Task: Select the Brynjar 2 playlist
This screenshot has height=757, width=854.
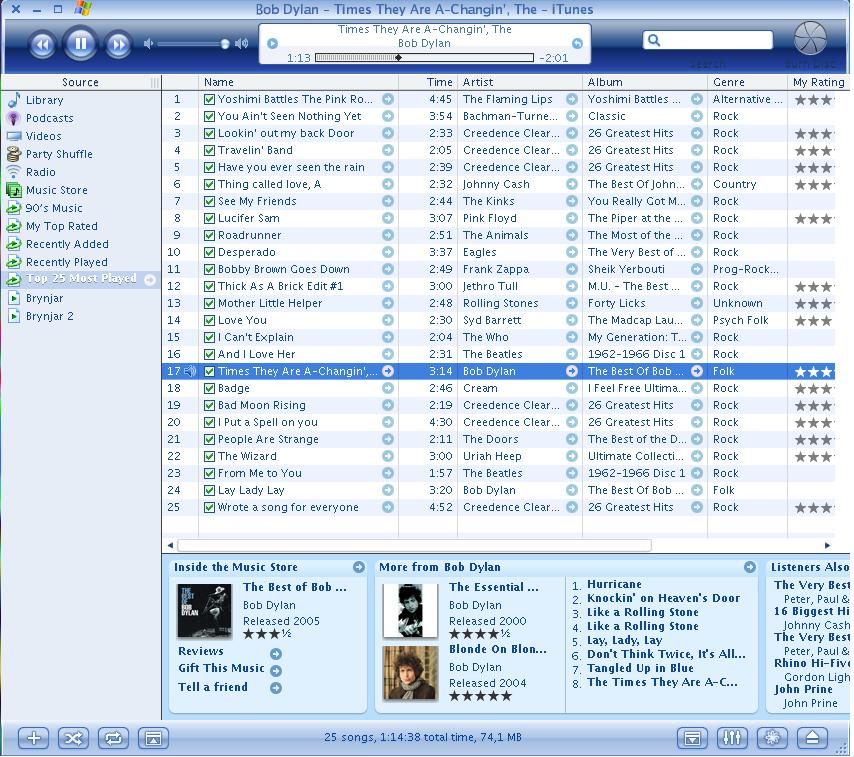Action: tap(50, 316)
